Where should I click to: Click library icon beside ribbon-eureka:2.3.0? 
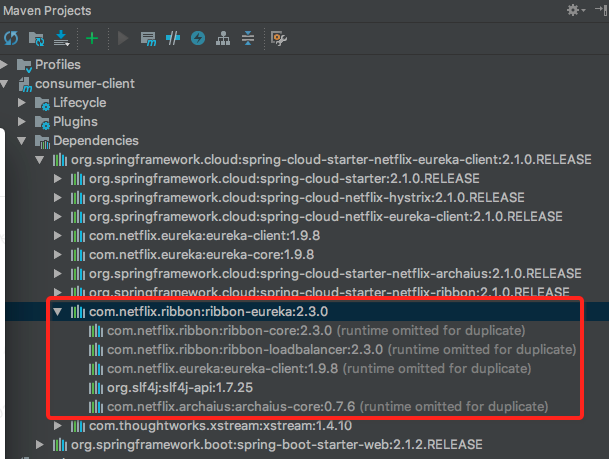click(x=78, y=311)
